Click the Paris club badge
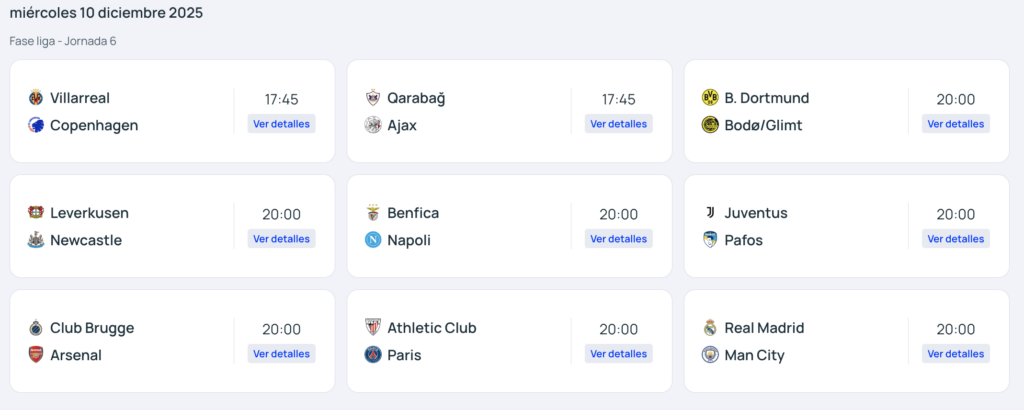 [x=373, y=355]
